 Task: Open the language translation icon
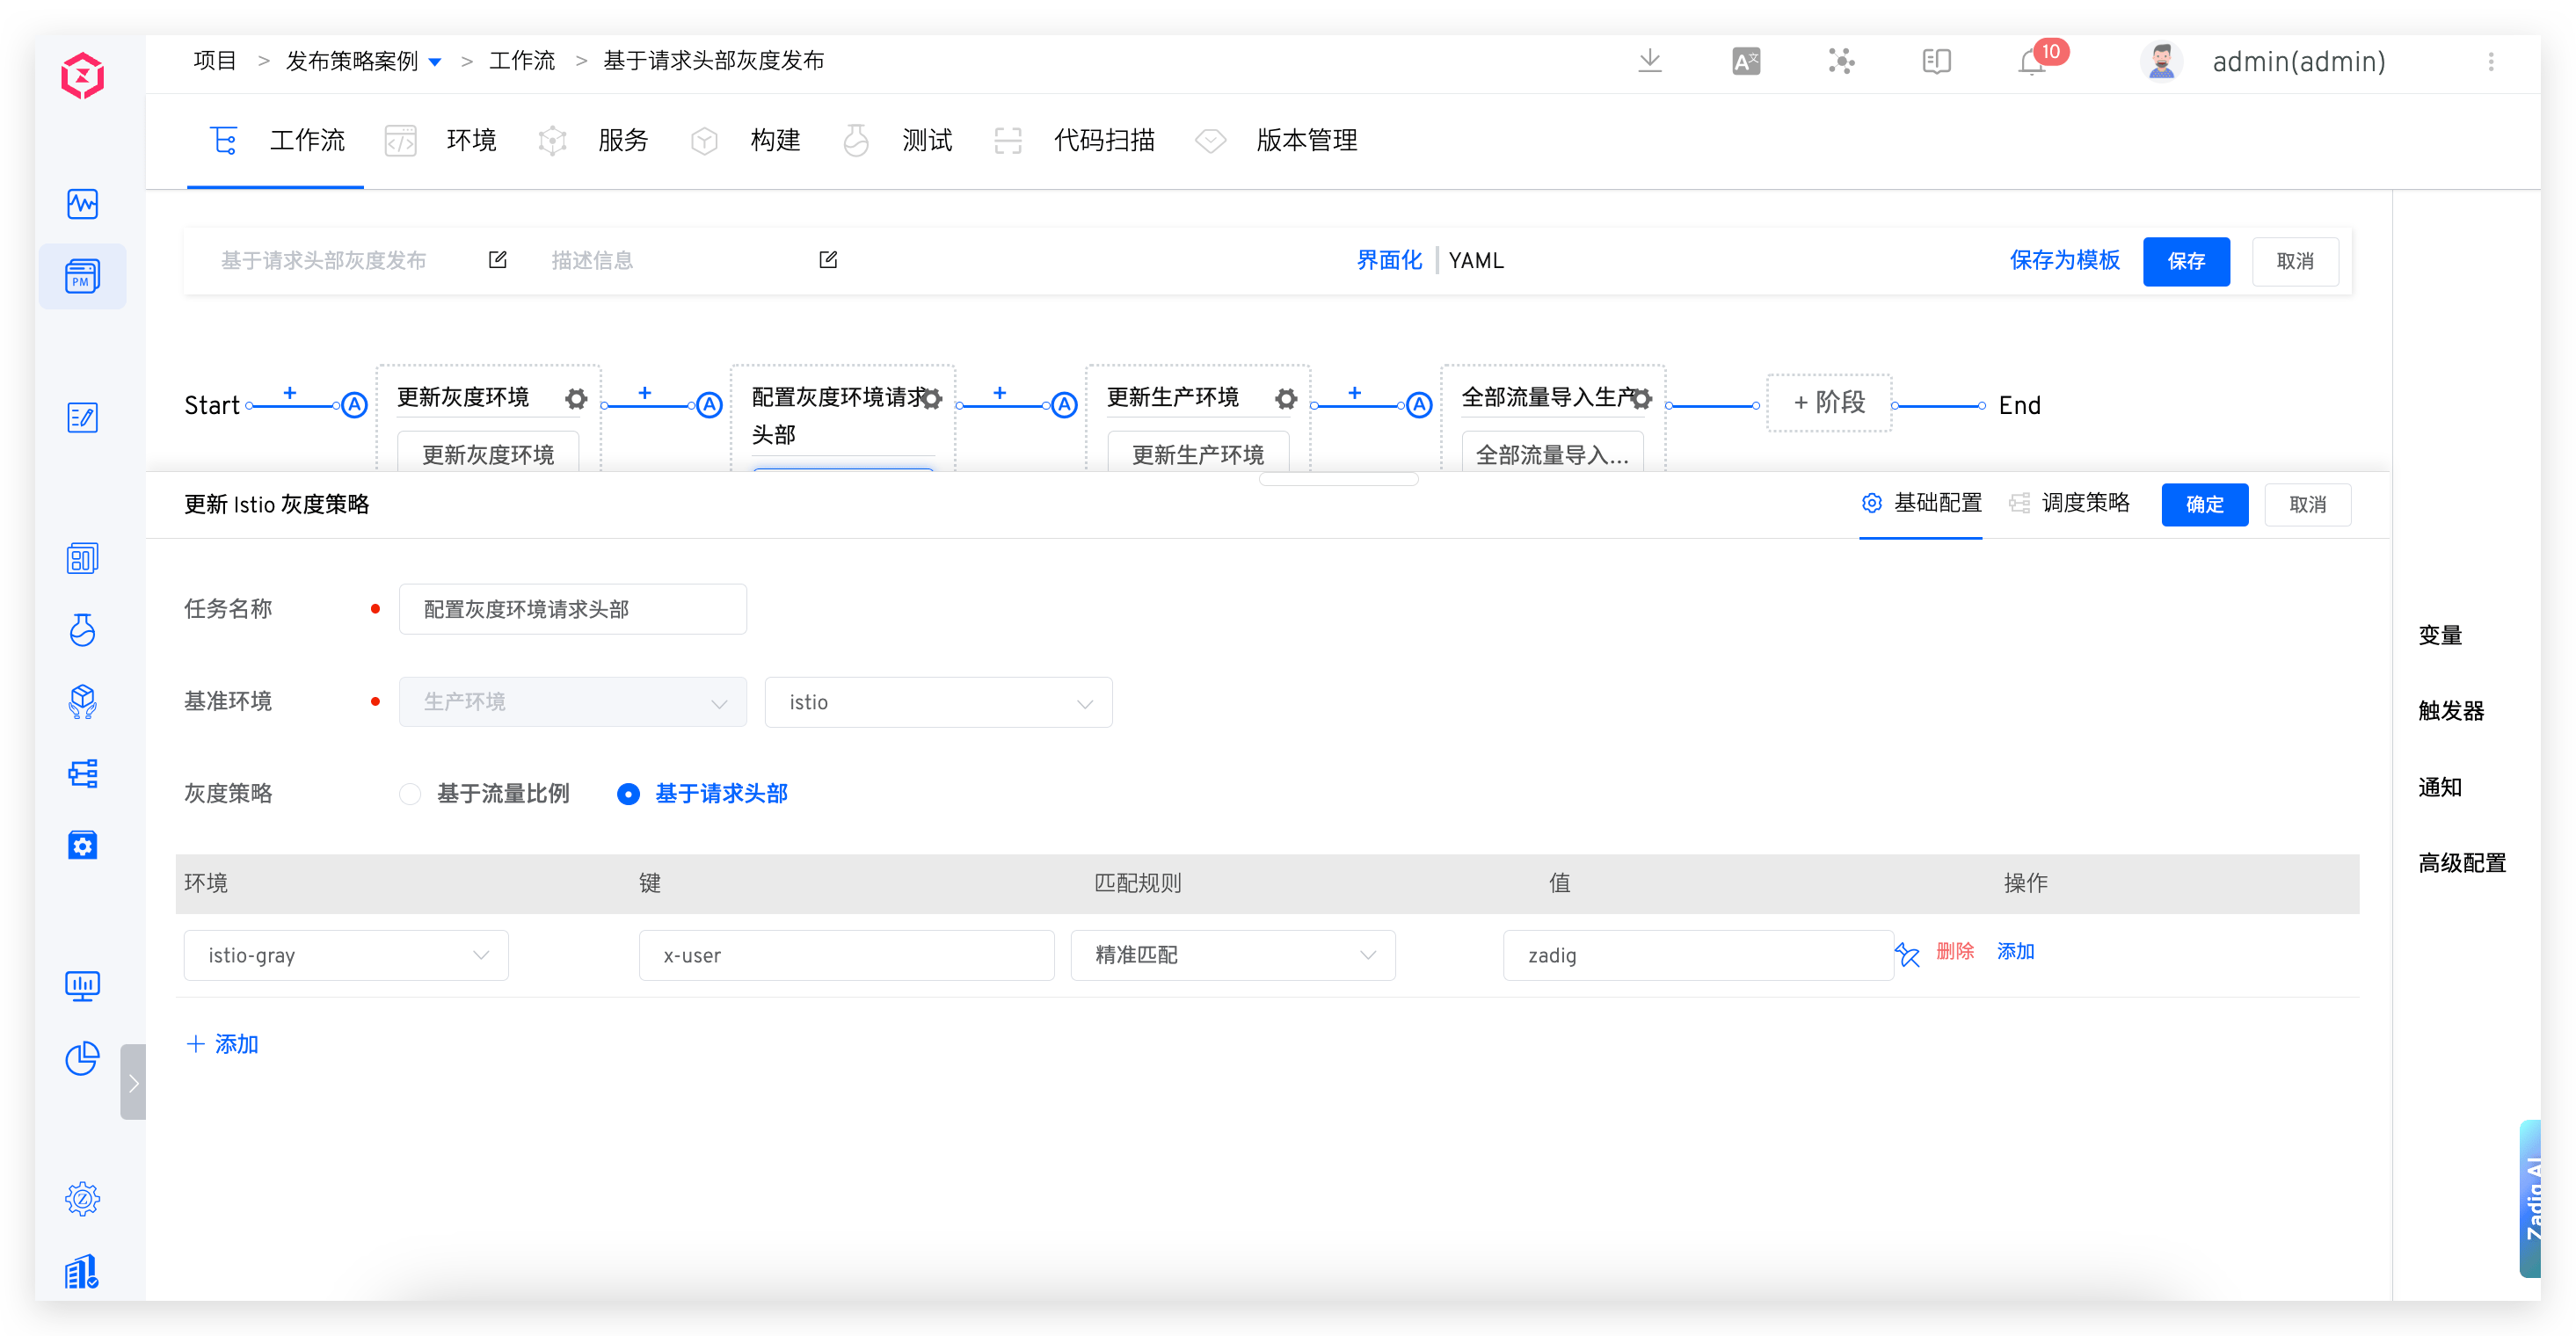[x=1745, y=62]
